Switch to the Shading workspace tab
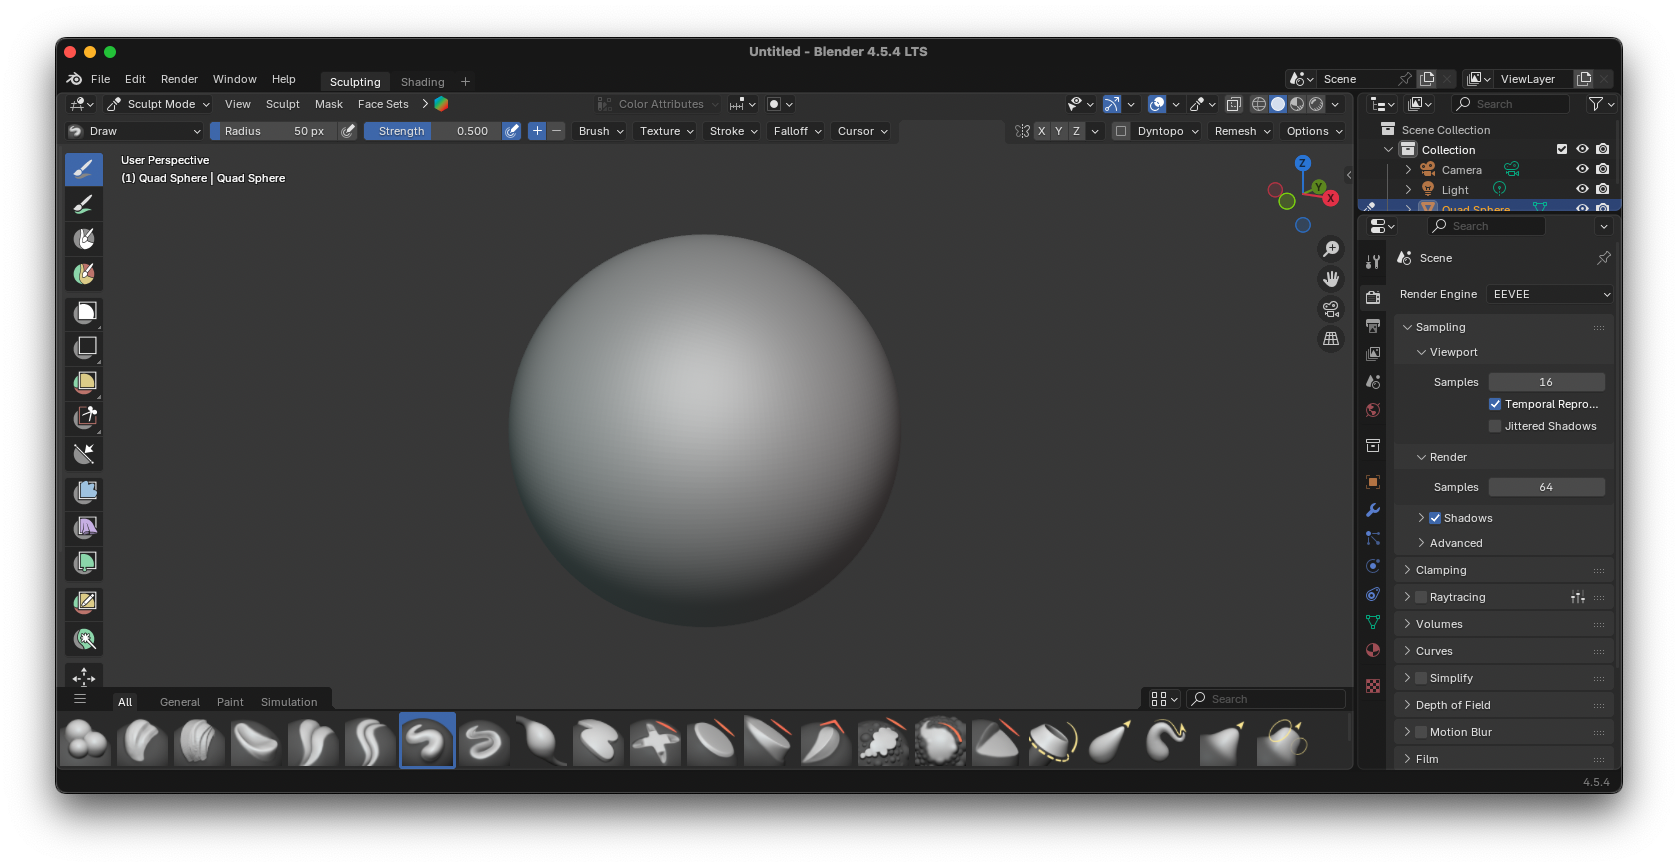1678x867 pixels. click(422, 82)
